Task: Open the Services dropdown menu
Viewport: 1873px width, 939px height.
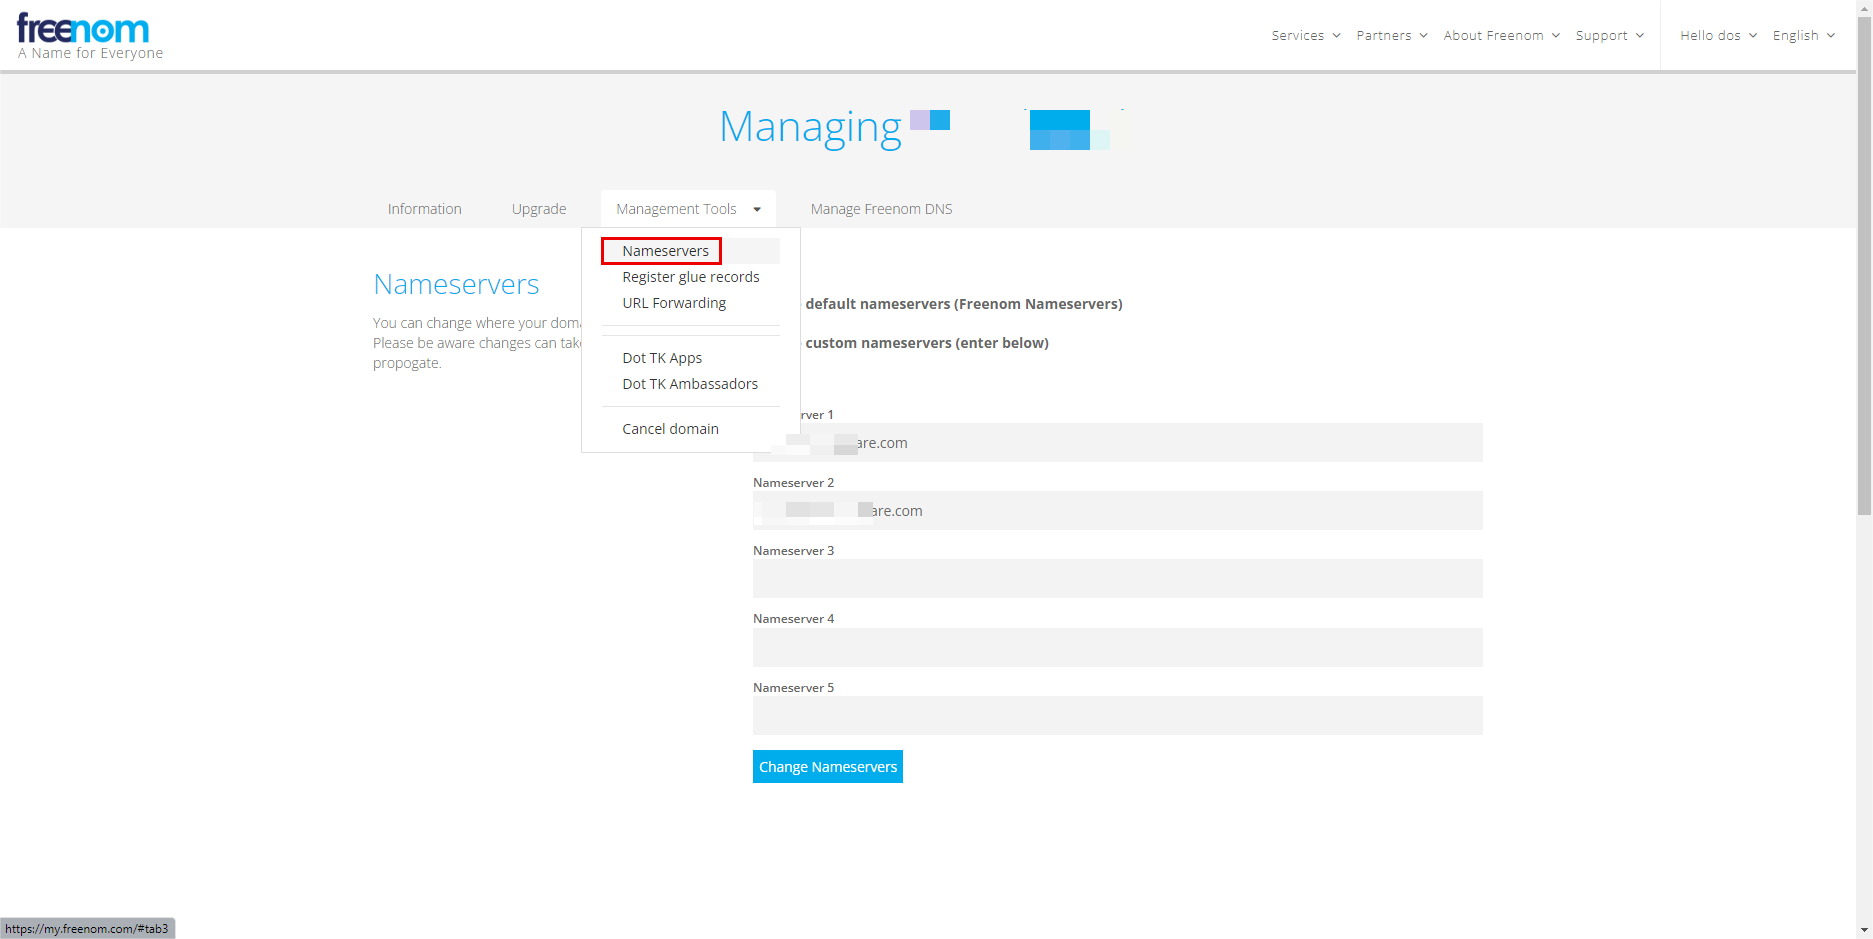Action: pos(1305,35)
